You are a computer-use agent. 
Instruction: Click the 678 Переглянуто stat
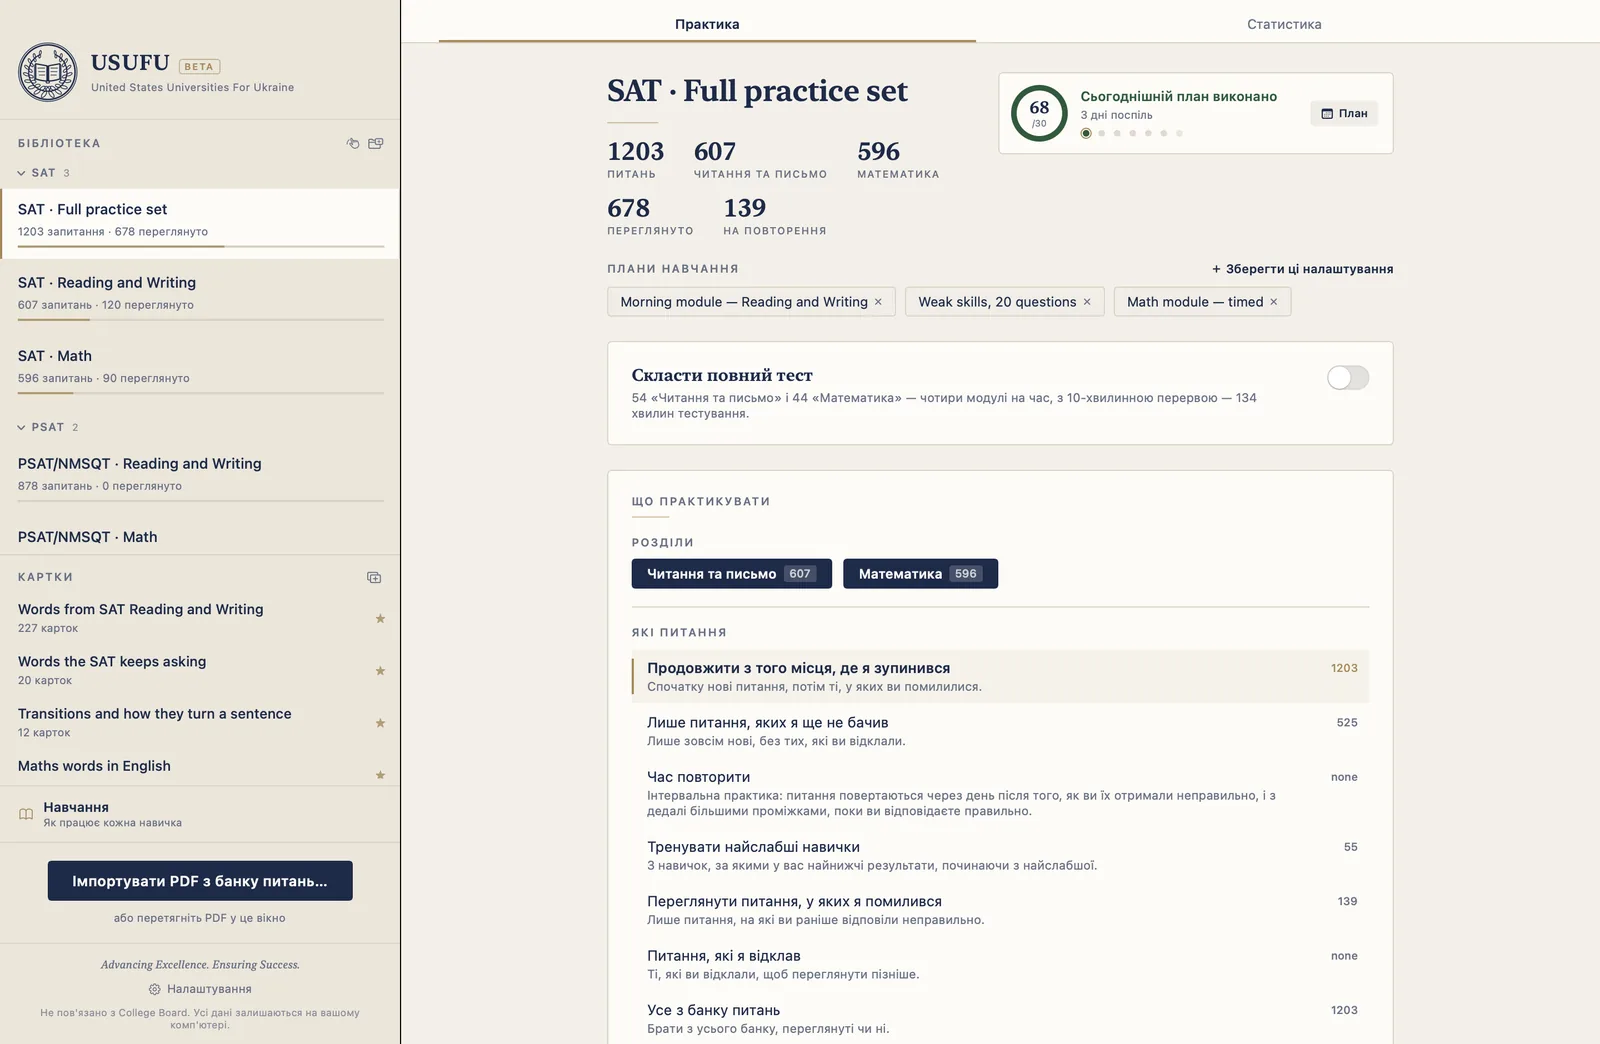[650, 216]
